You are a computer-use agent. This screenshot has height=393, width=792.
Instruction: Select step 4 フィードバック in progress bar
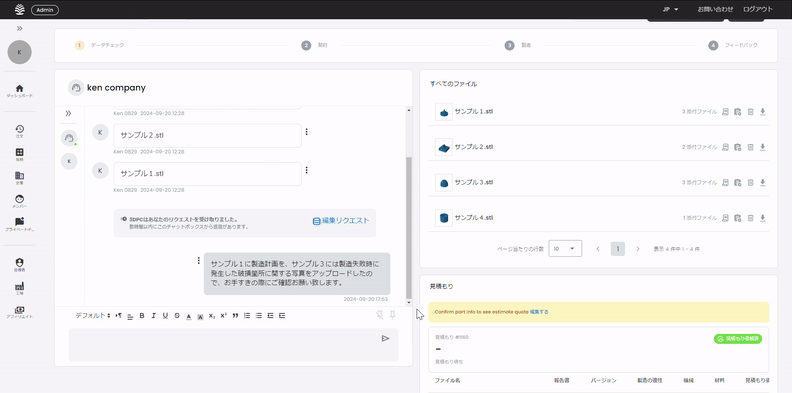(733, 45)
